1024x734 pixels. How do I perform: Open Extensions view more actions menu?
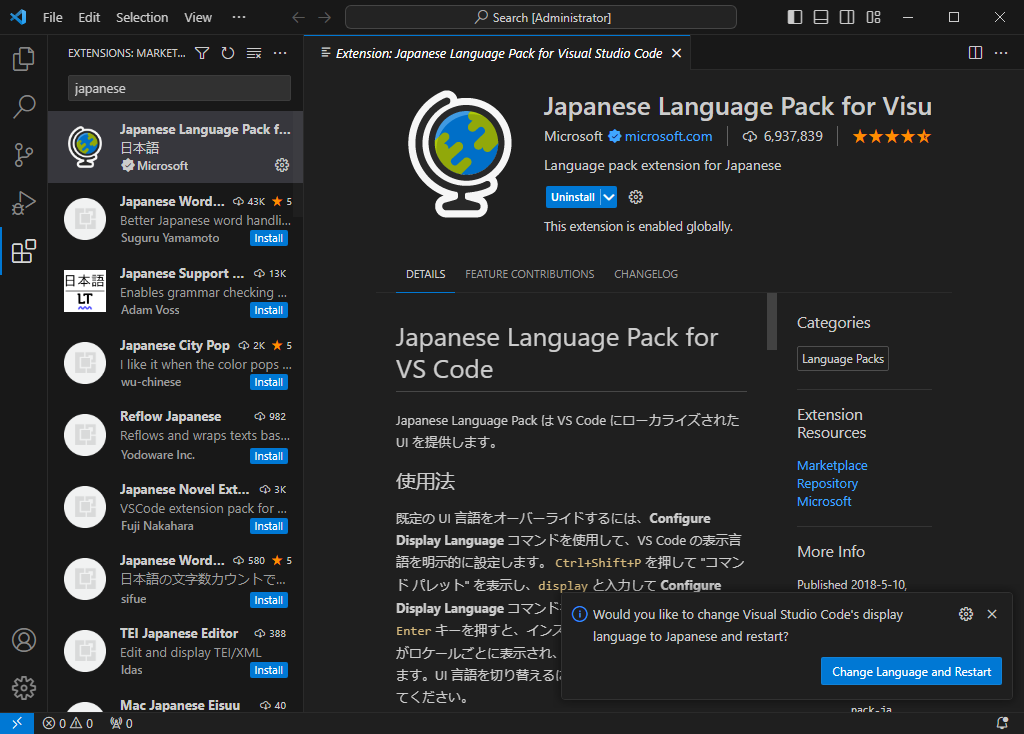pyautogui.click(x=280, y=53)
